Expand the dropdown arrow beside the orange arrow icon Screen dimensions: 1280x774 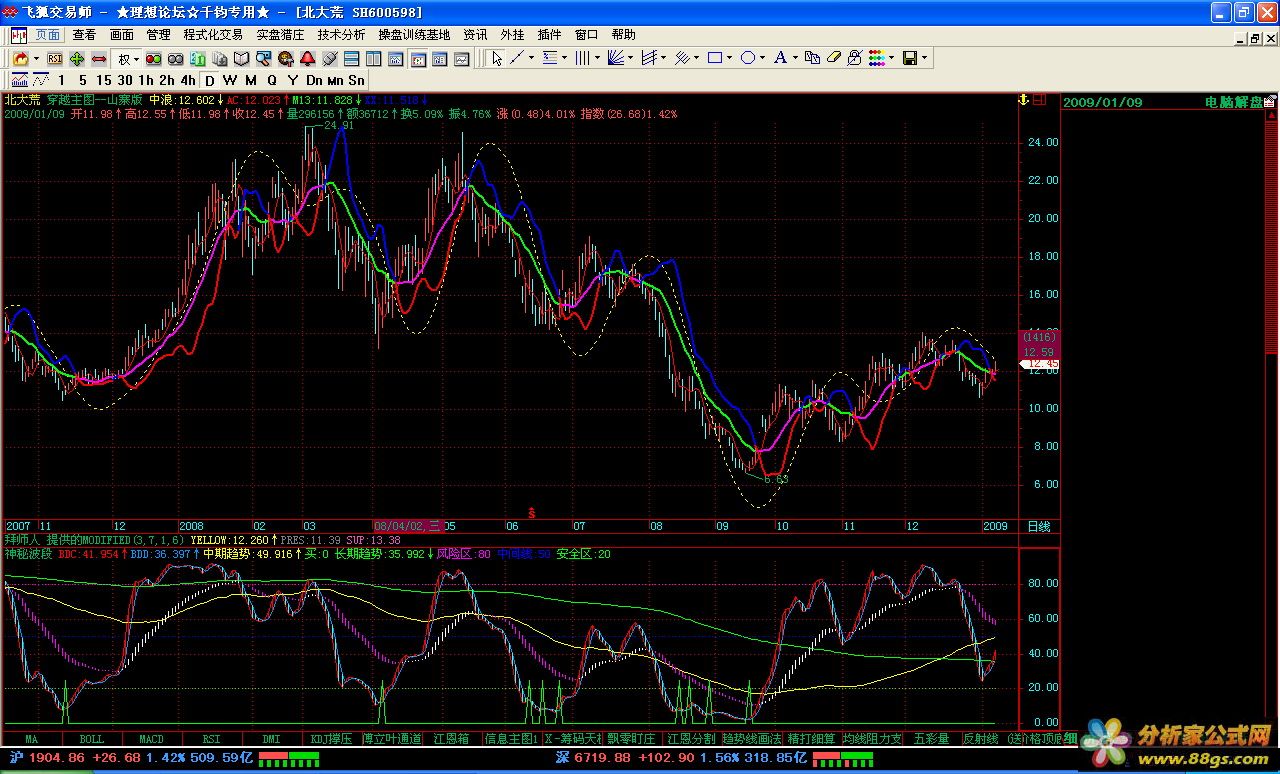(36, 59)
